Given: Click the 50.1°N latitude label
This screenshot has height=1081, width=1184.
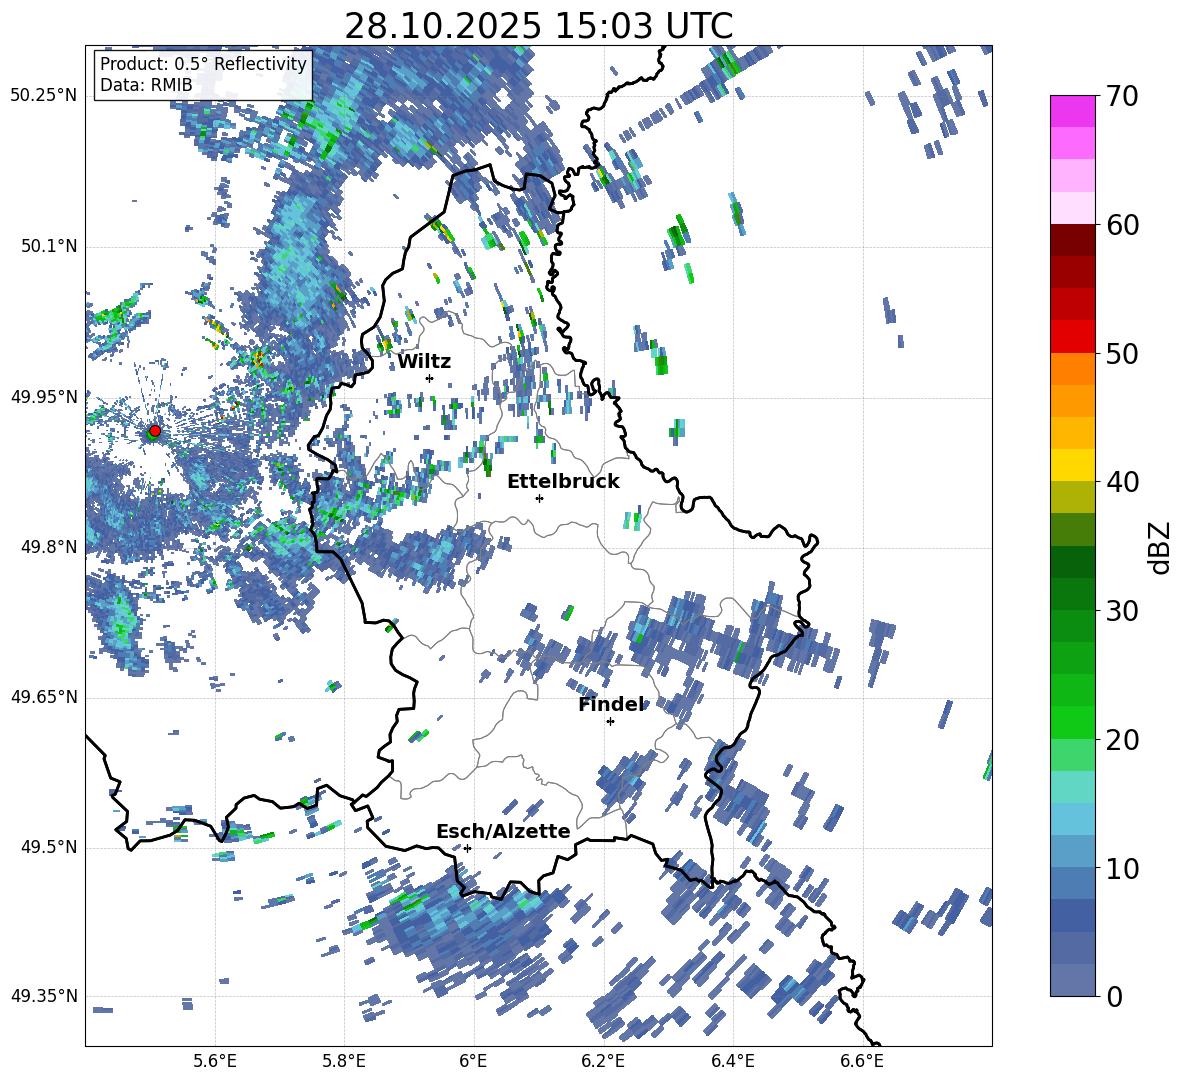Looking at the screenshot, I should coord(48,247).
